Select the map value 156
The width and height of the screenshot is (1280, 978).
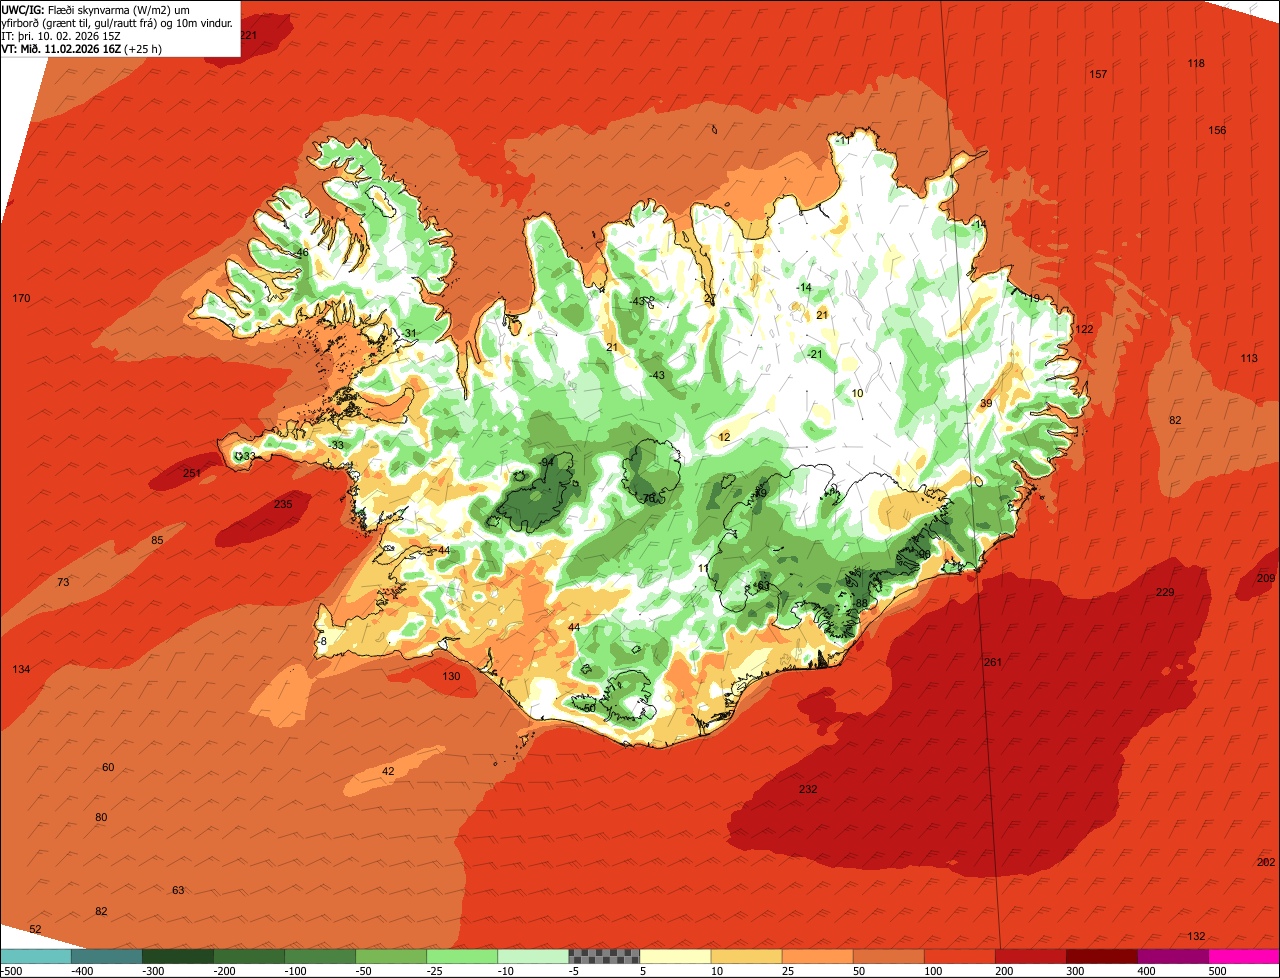point(1217,131)
